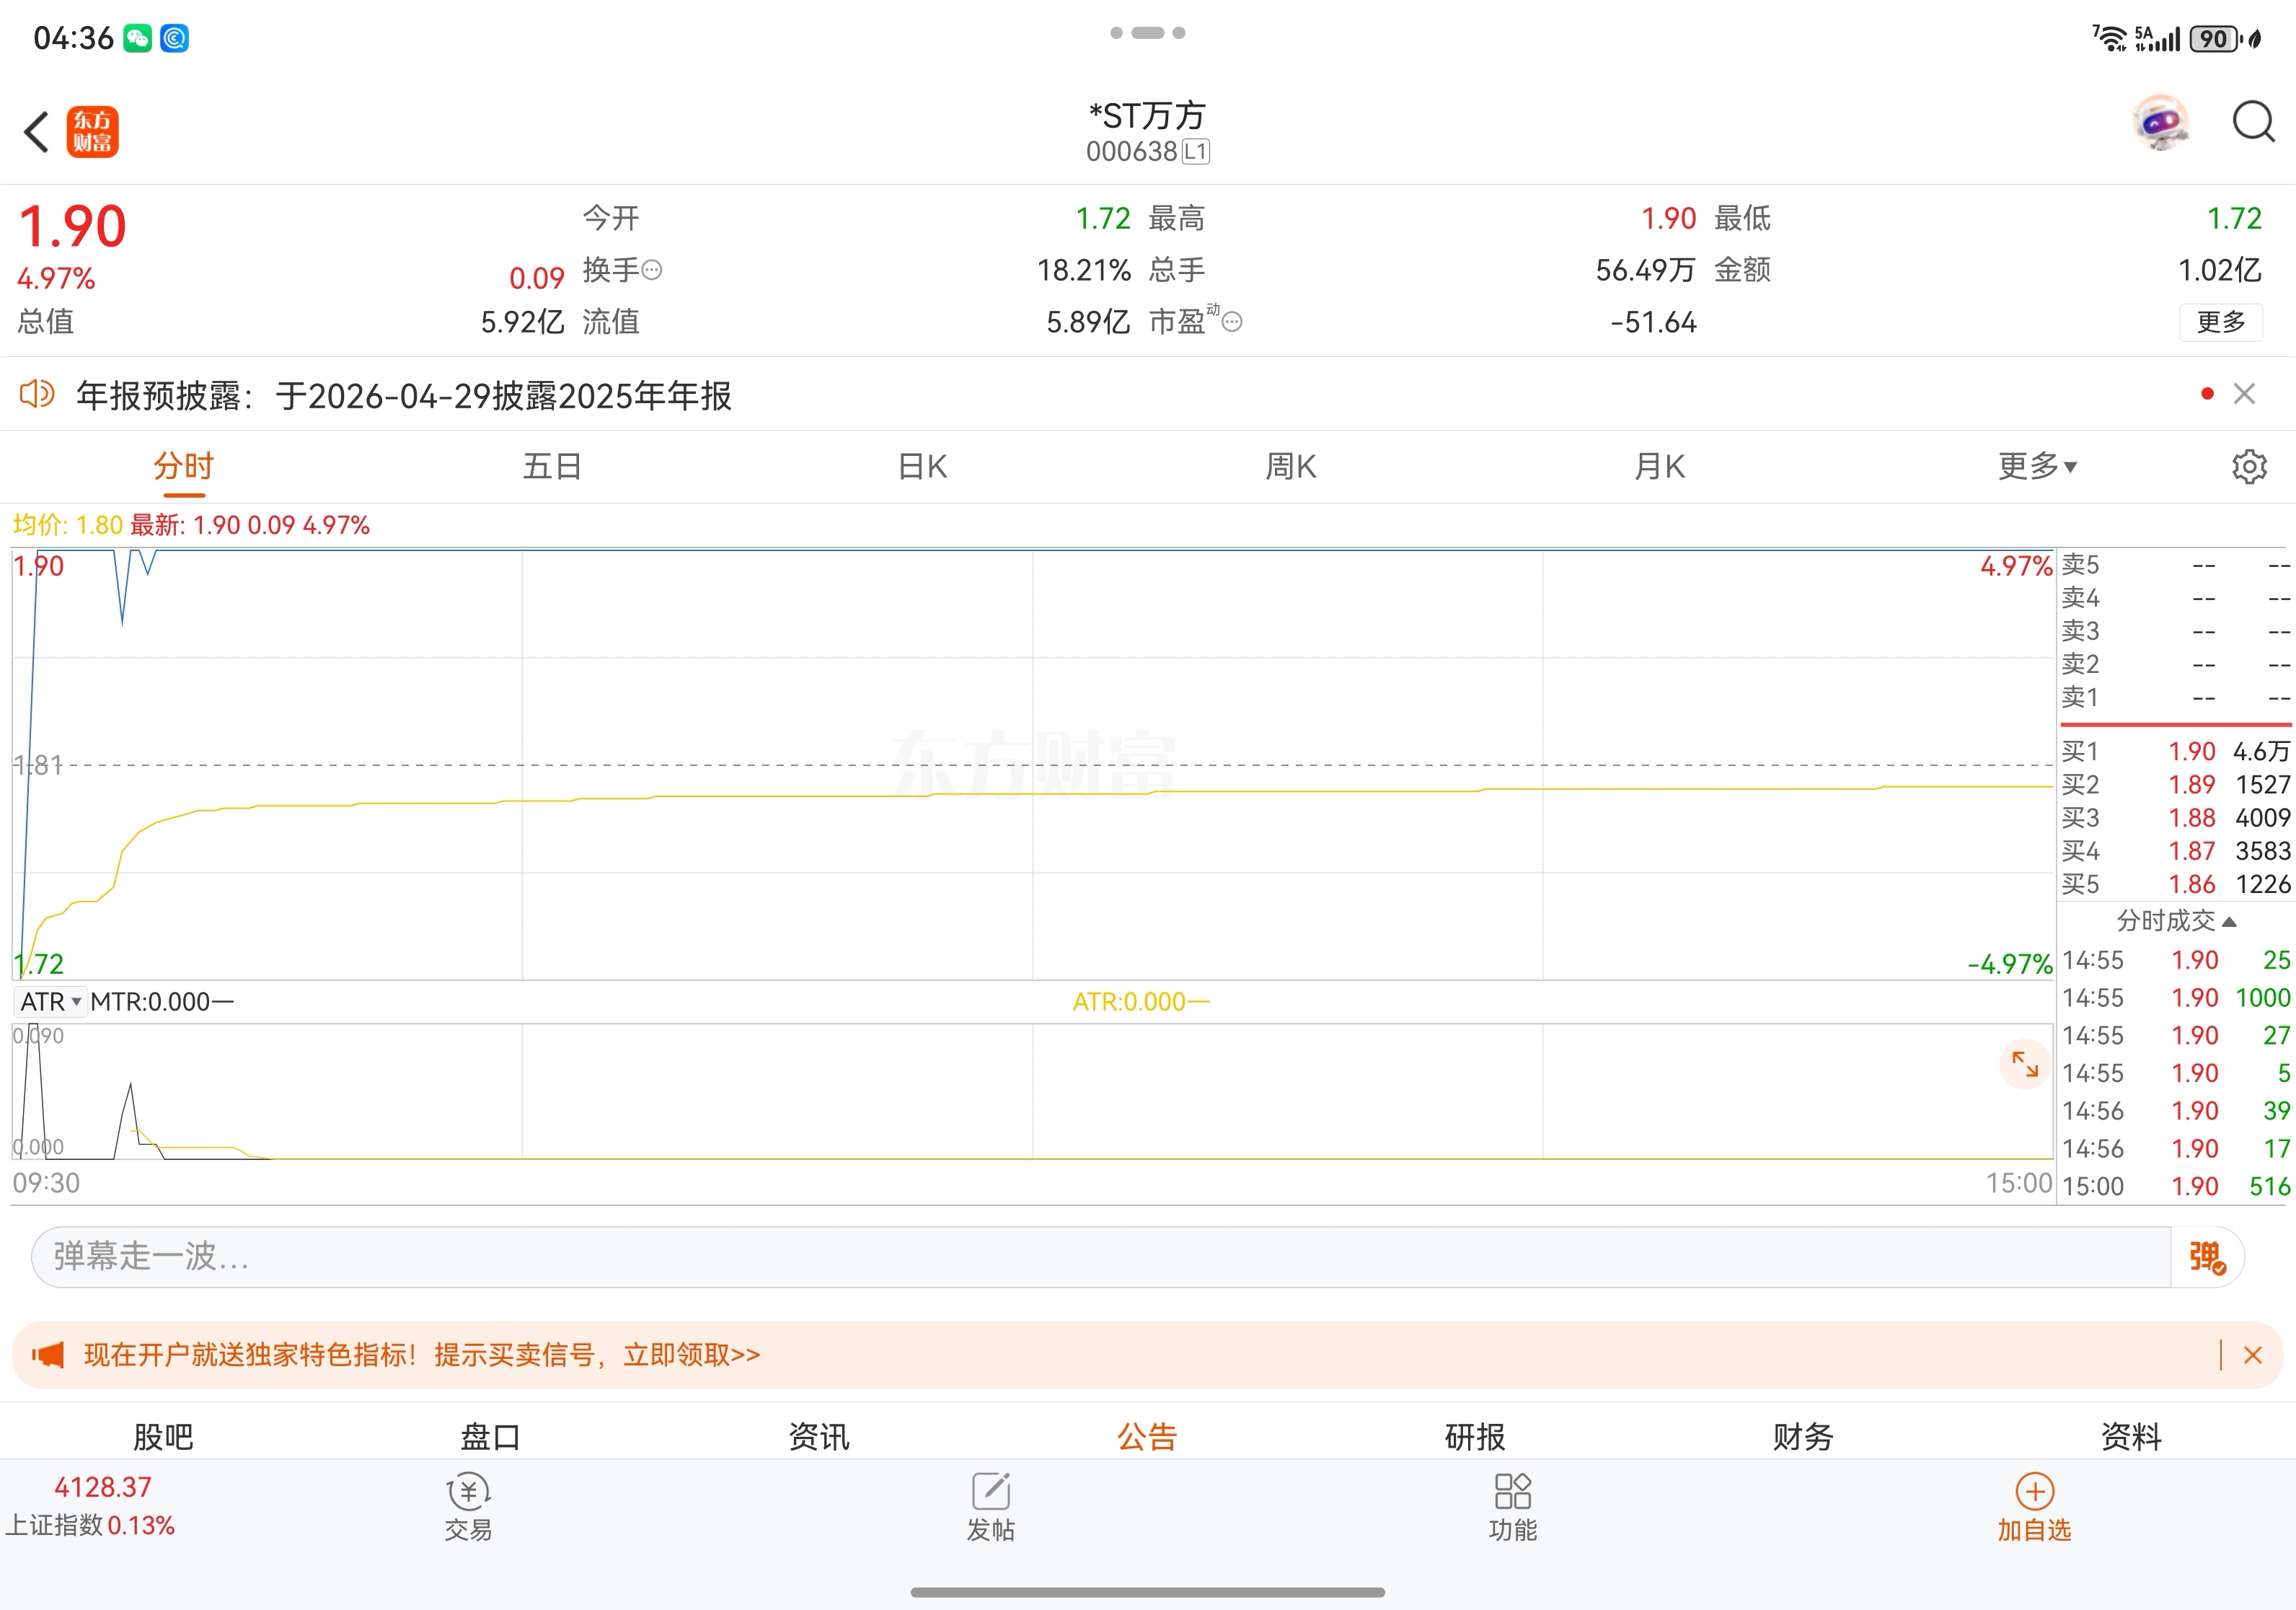Expand the 更多 chart period dropdown
Screen dimensions: 2296x1610
pos(2037,466)
